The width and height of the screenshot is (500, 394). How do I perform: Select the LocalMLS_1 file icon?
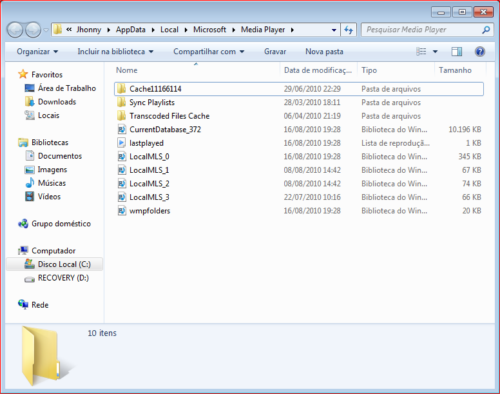[122, 170]
